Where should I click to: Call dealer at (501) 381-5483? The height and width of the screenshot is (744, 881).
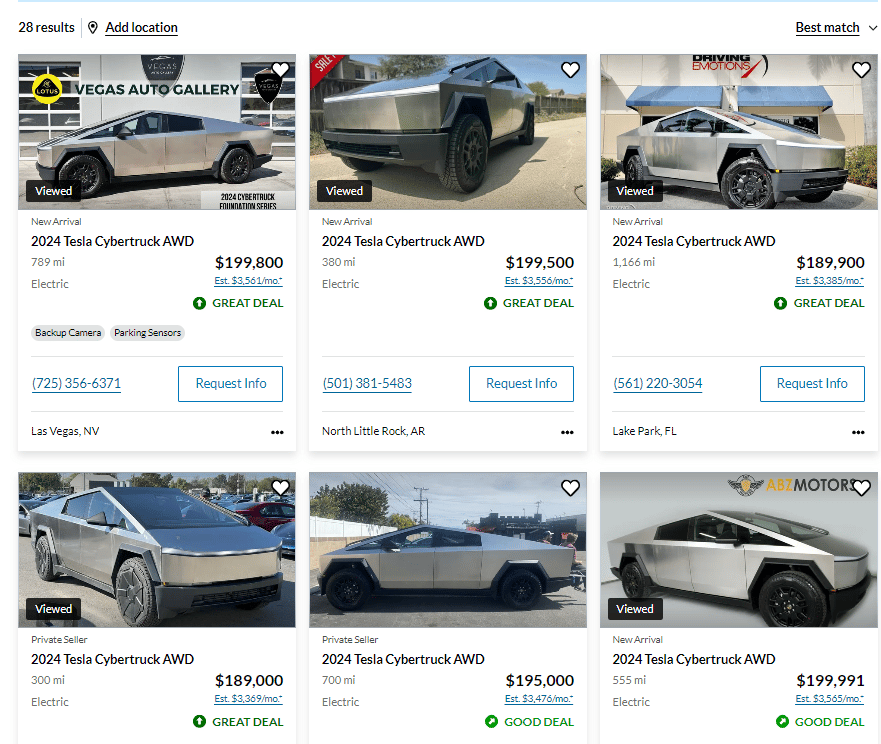[x=367, y=384]
